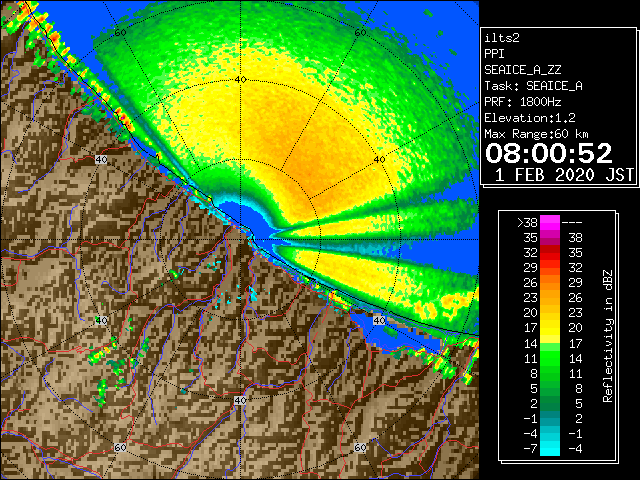Click the 60 km label over southeast land
Screen dimensions: 640x480
pos(360,448)
